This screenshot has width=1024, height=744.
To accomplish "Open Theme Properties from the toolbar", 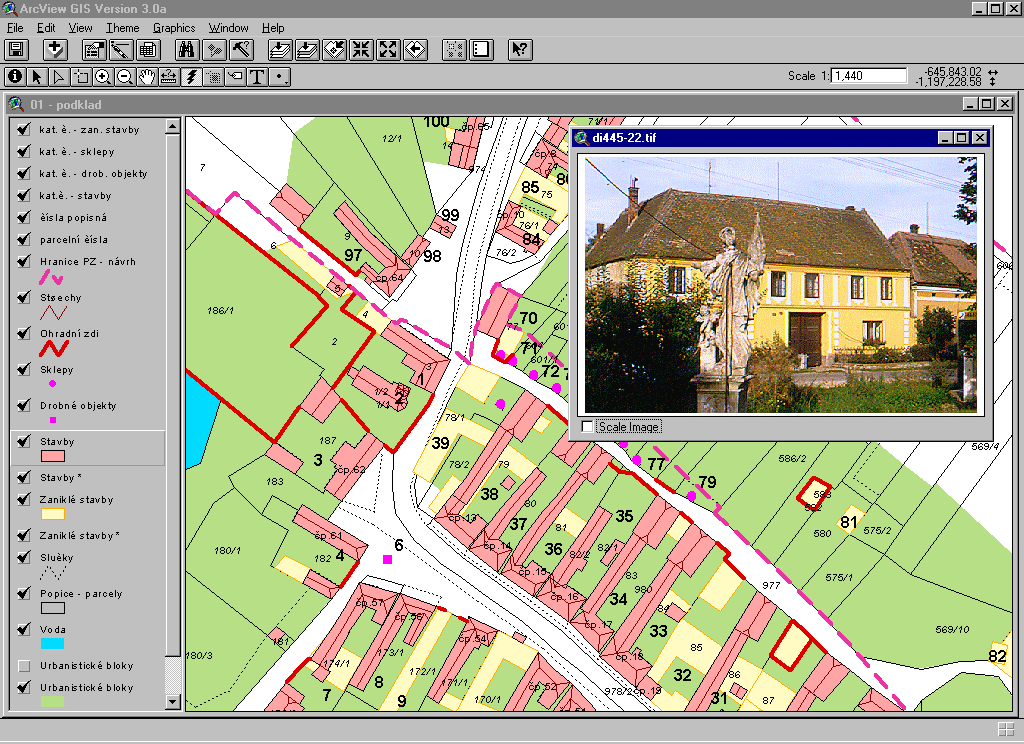I will 94,50.
